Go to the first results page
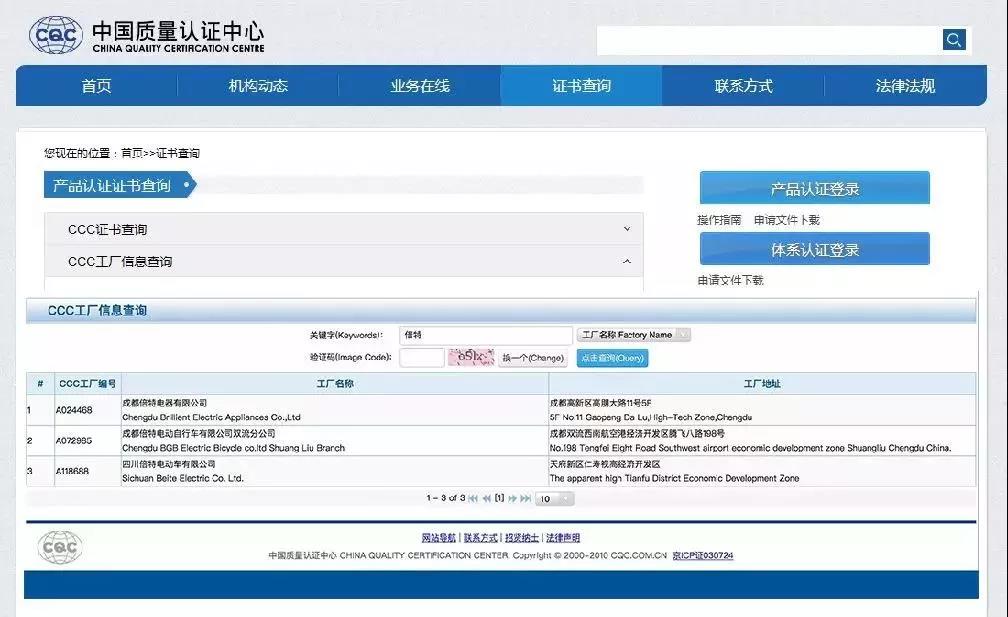1008x617 pixels. pyautogui.click(x=473, y=498)
